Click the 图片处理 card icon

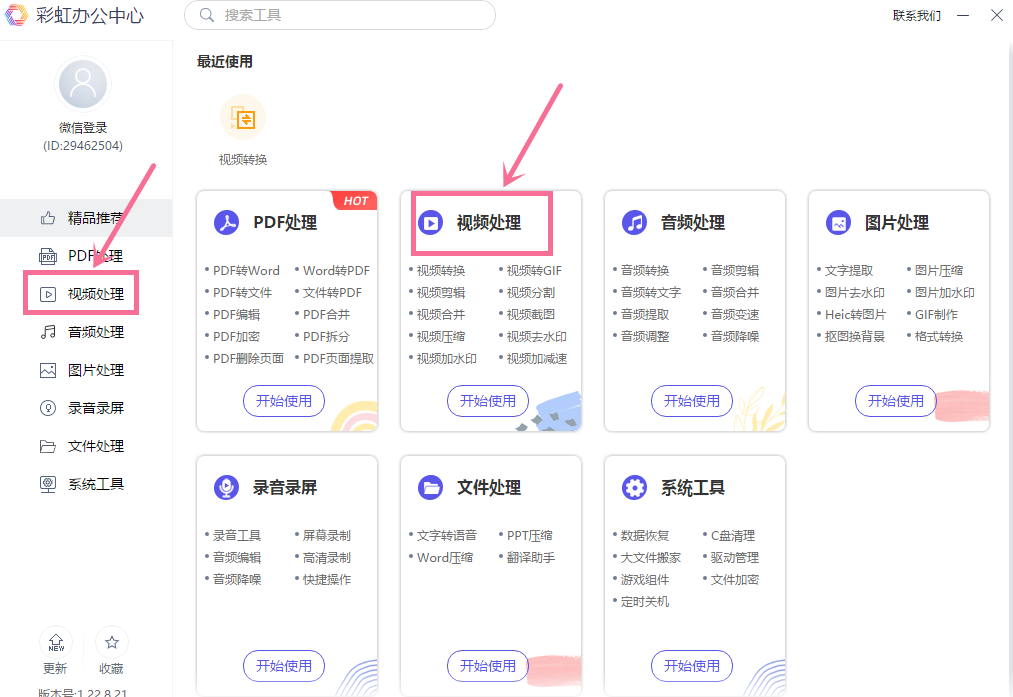(x=838, y=222)
